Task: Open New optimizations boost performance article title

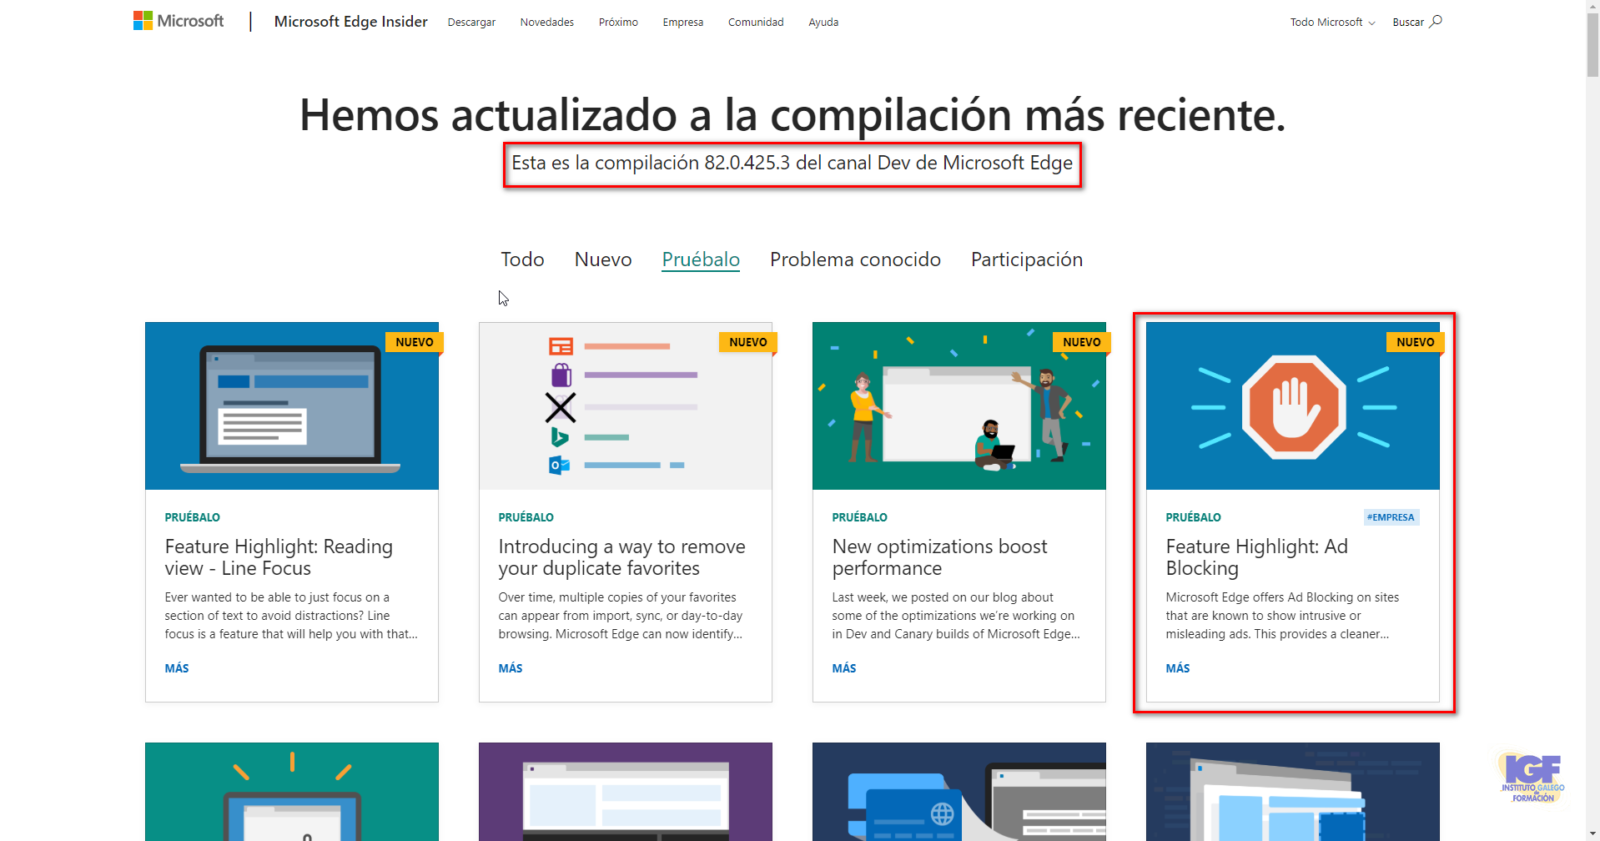Action: click(x=939, y=557)
